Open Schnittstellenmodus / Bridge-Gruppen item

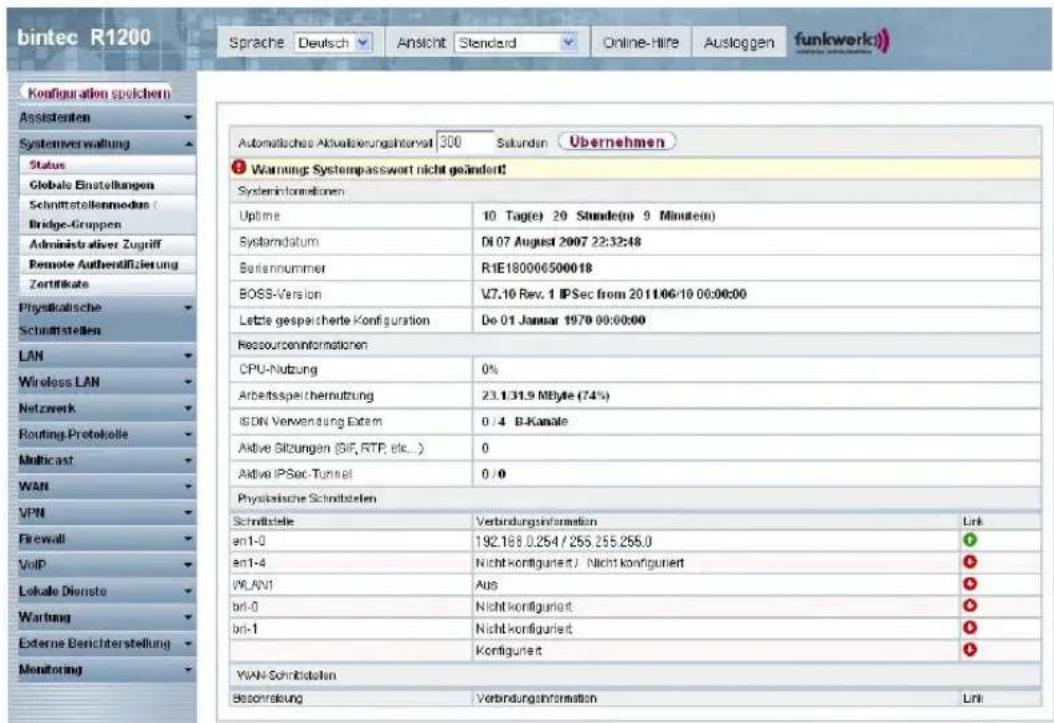[x=108, y=214]
